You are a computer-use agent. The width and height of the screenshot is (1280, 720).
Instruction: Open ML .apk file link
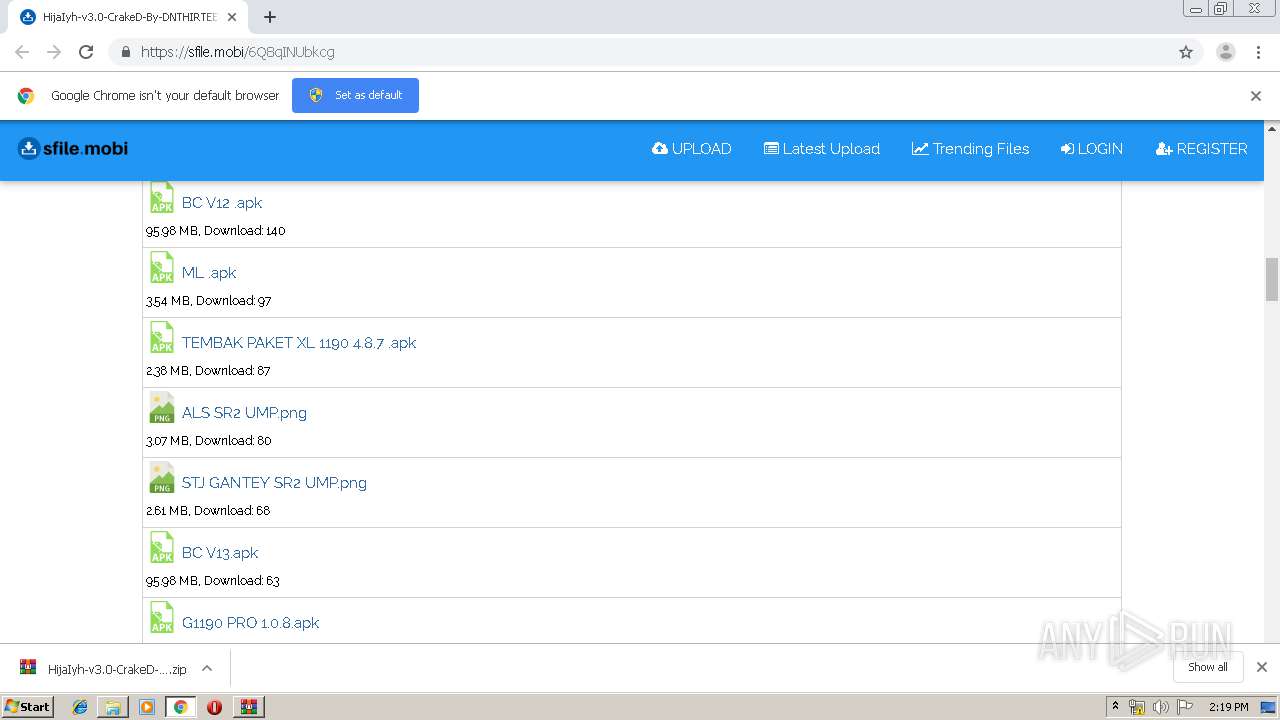point(209,273)
